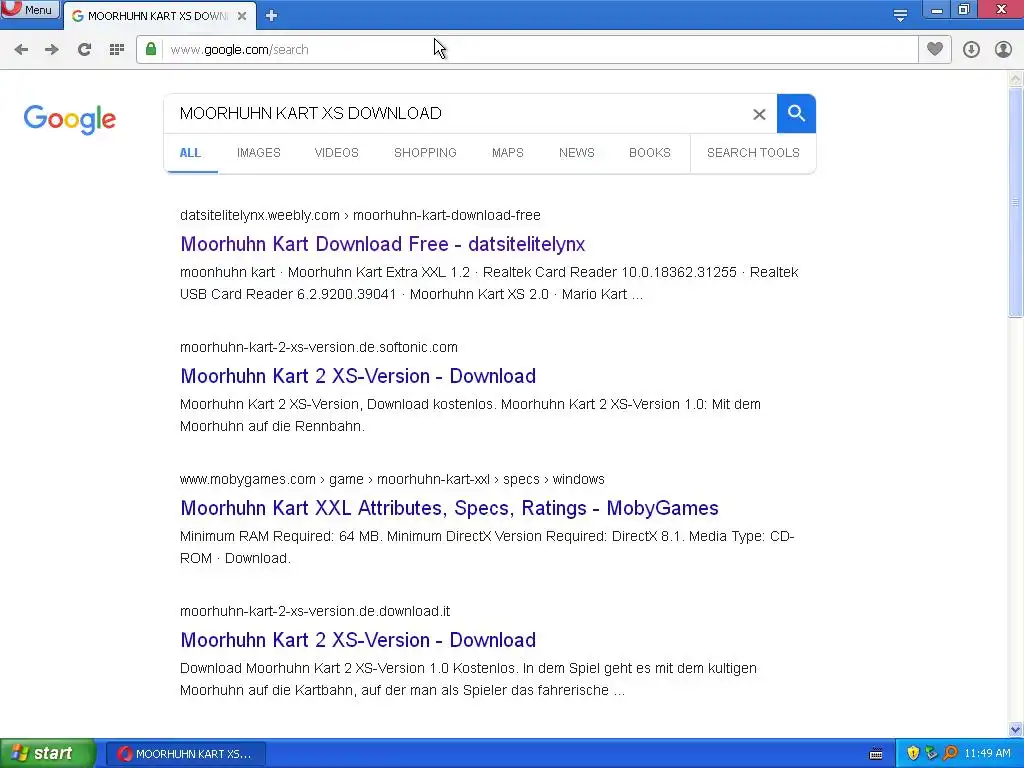Clear the search box with X icon
The image size is (1024, 768).
point(759,114)
